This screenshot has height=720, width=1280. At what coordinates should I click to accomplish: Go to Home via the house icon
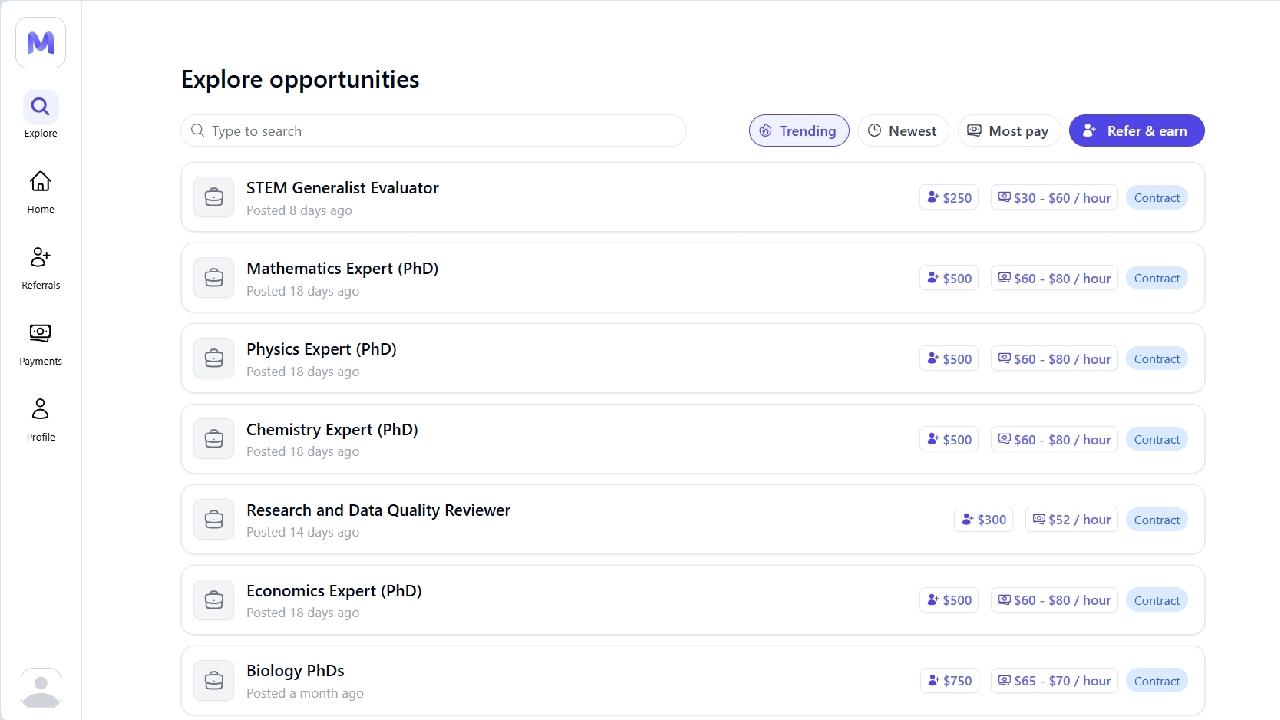point(41,182)
